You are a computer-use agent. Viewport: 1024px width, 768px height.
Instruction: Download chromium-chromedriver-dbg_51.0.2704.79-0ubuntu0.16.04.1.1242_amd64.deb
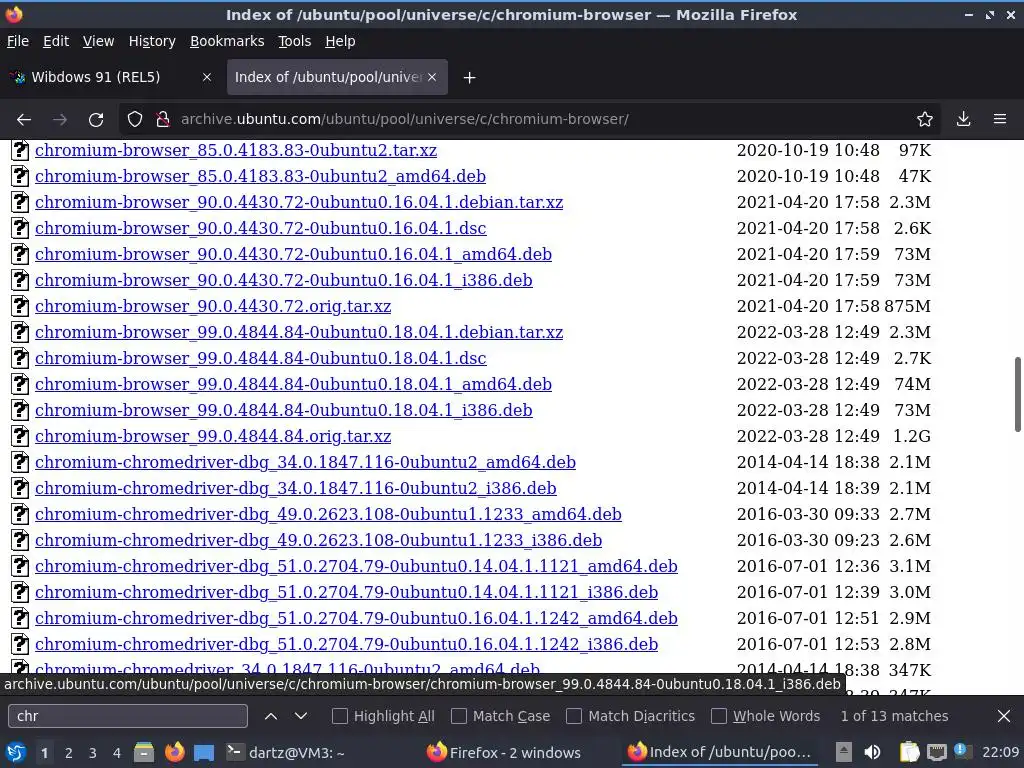(x=356, y=618)
